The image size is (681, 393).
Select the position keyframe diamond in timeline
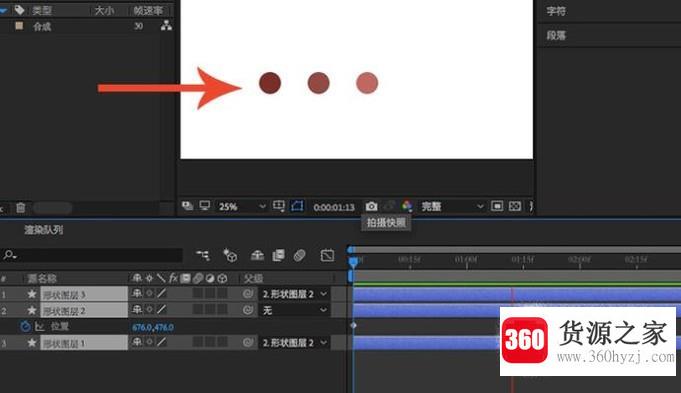click(x=354, y=325)
